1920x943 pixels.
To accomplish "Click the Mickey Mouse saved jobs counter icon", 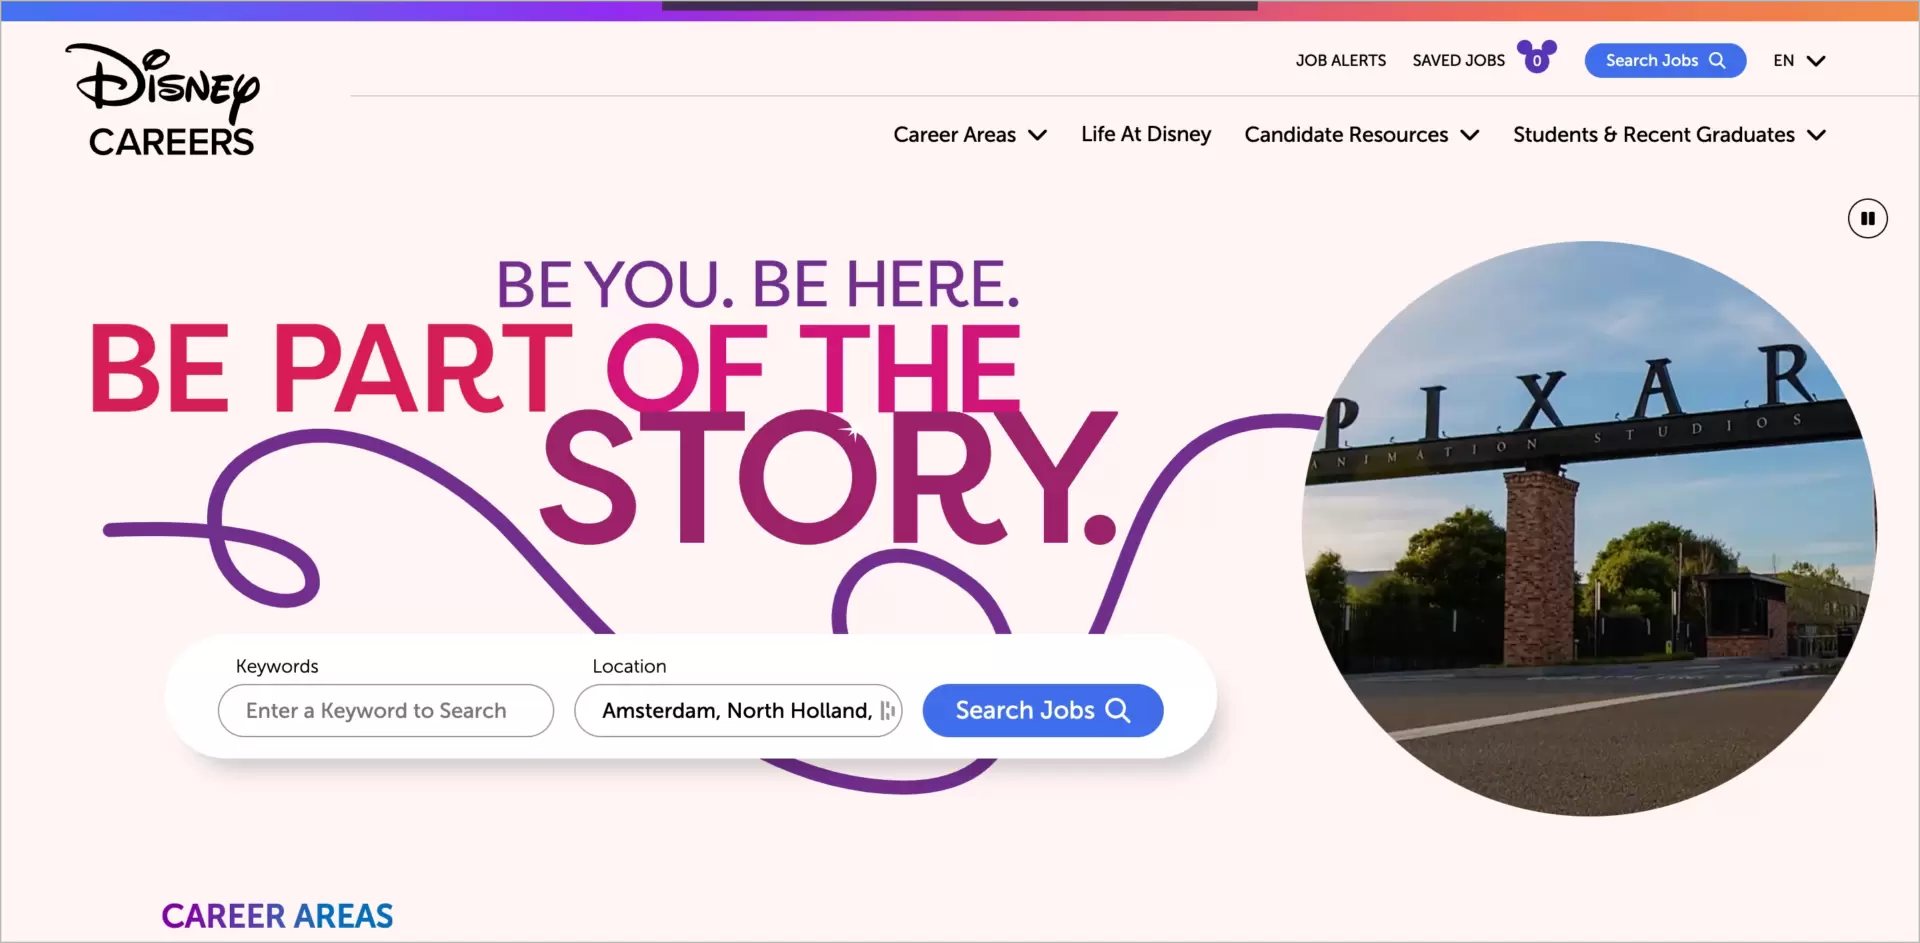I will click(1536, 57).
